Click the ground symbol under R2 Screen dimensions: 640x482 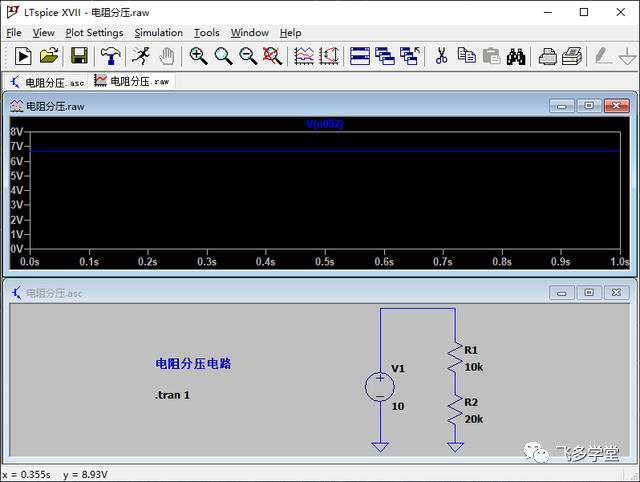click(x=455, y=447)
